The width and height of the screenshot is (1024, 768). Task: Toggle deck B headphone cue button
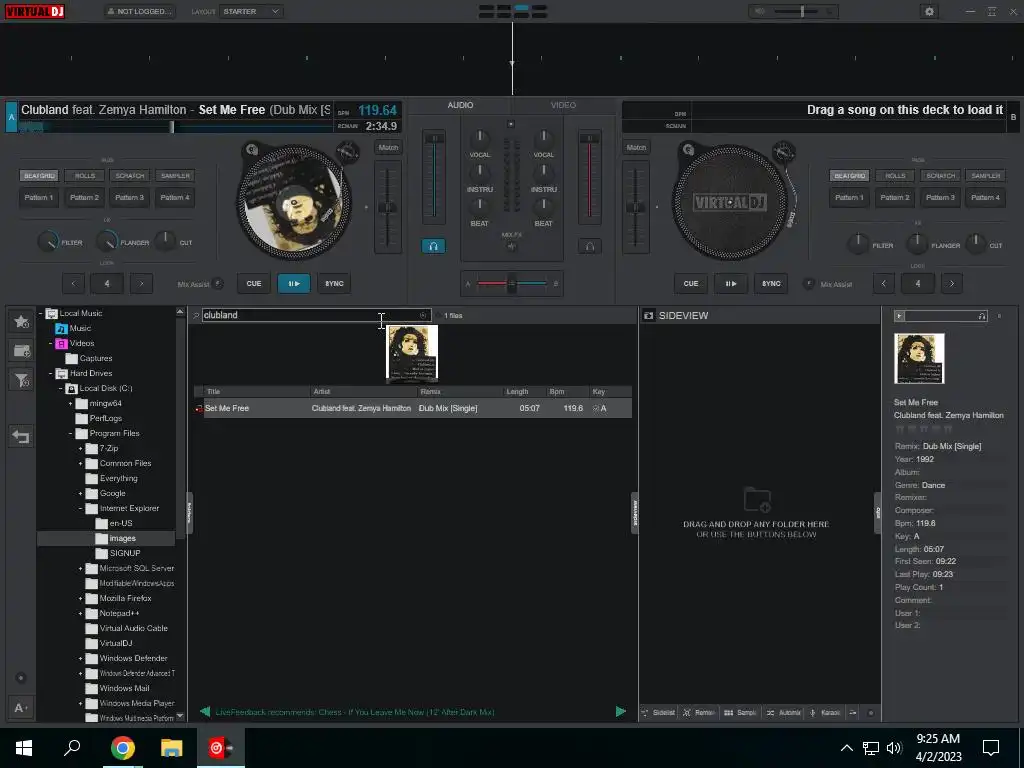590,246
